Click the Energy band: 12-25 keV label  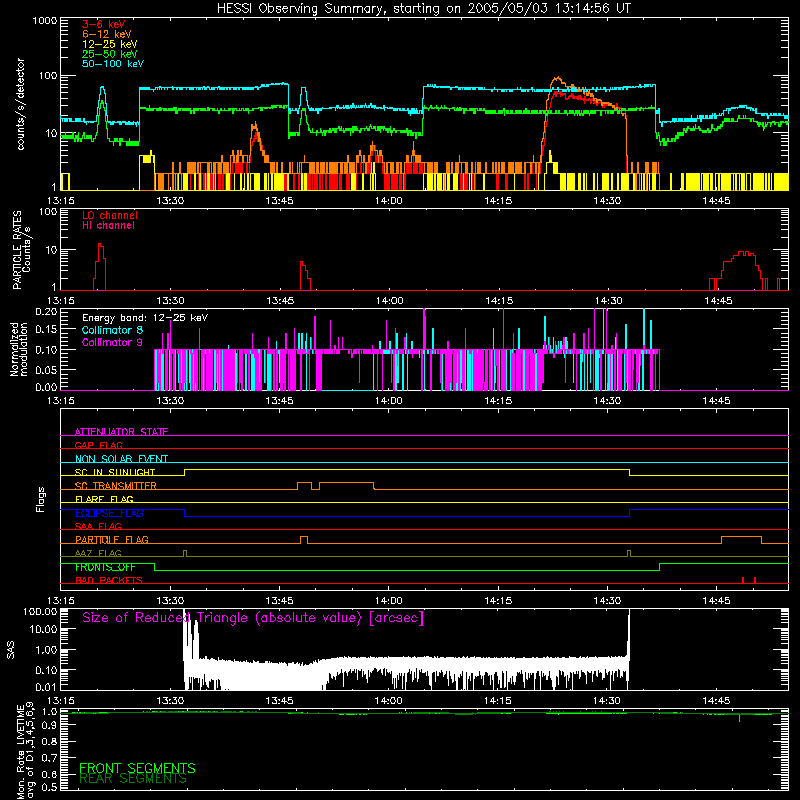[x=145, y=318]
